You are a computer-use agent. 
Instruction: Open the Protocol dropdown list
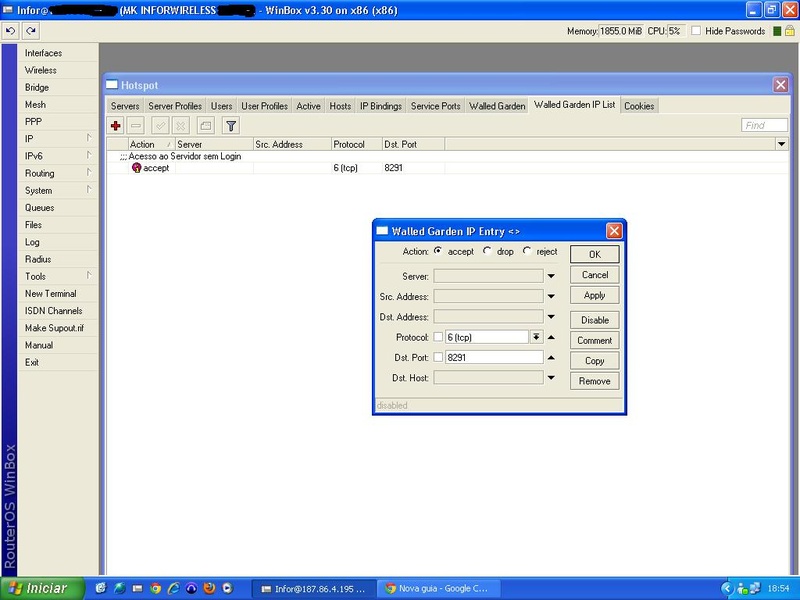(x=536, y=337)
